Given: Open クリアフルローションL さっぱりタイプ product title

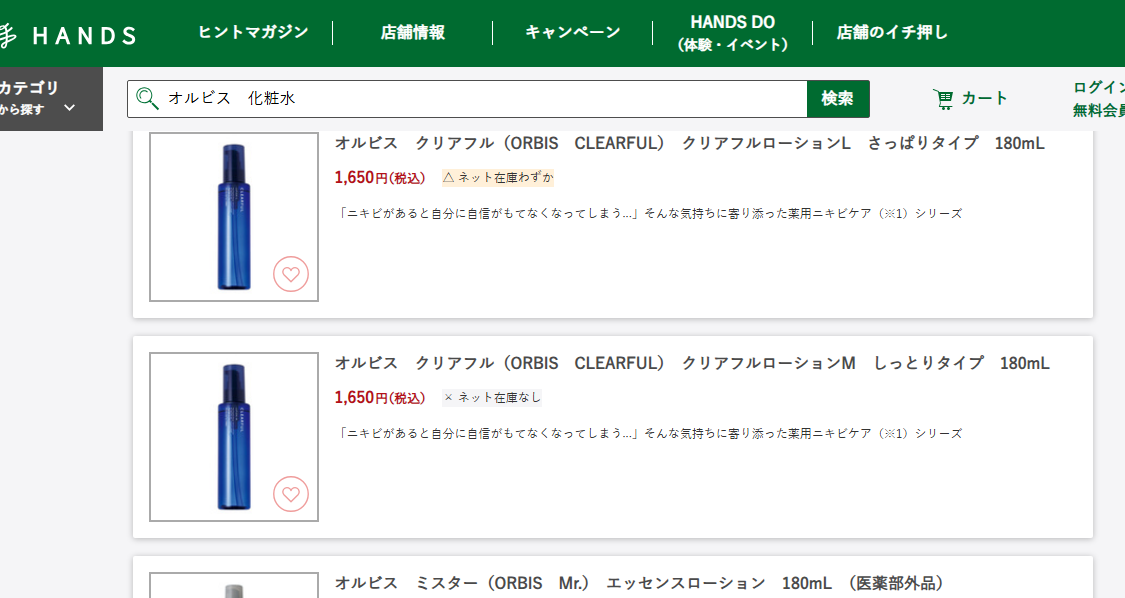Looking at the screenshot, I should tap(689, 143).
